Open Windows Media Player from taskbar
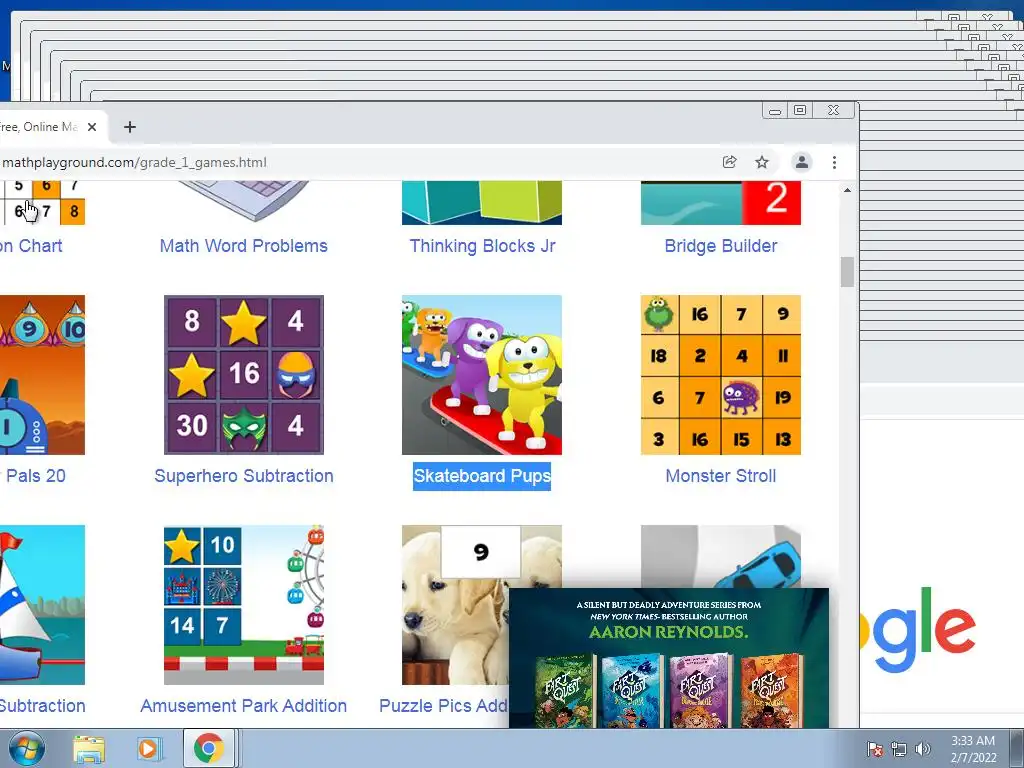The image size is (1024, 768). coord(148,749)
